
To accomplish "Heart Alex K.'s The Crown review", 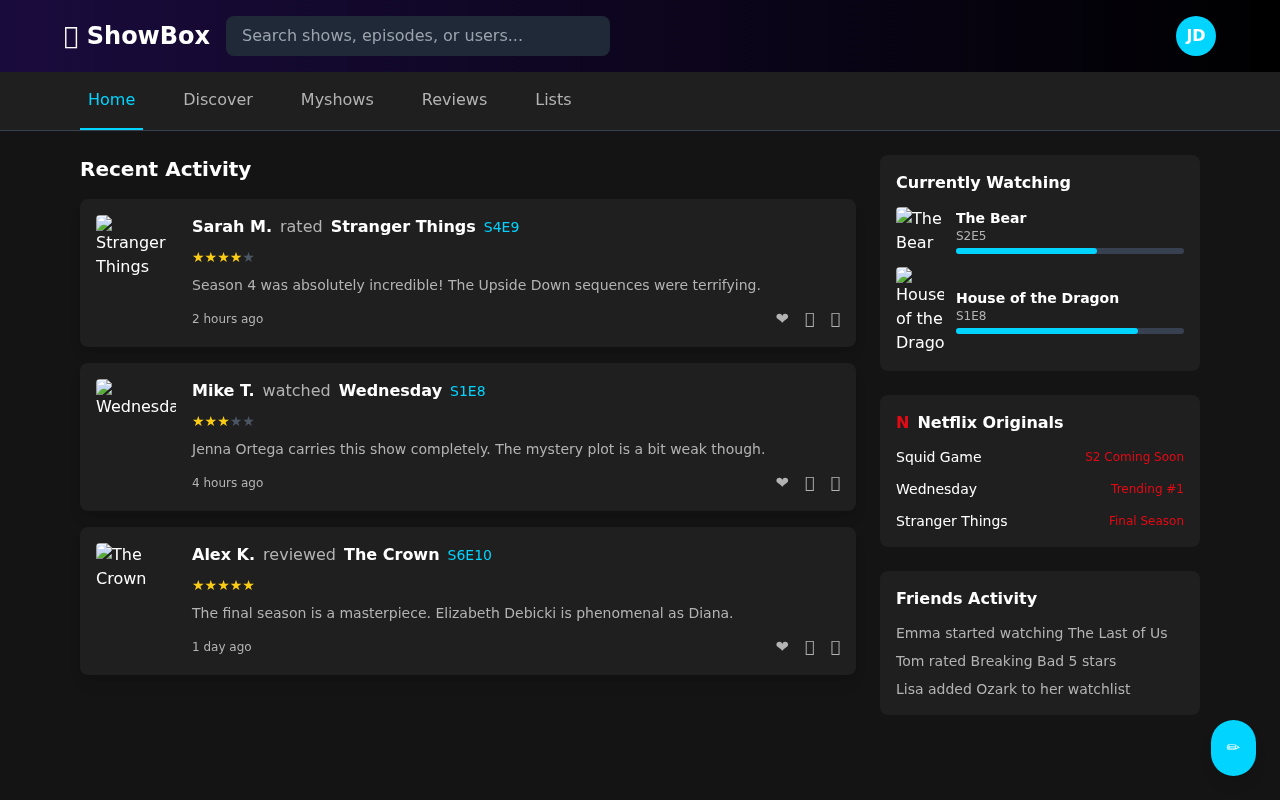I will coord(782,647).
